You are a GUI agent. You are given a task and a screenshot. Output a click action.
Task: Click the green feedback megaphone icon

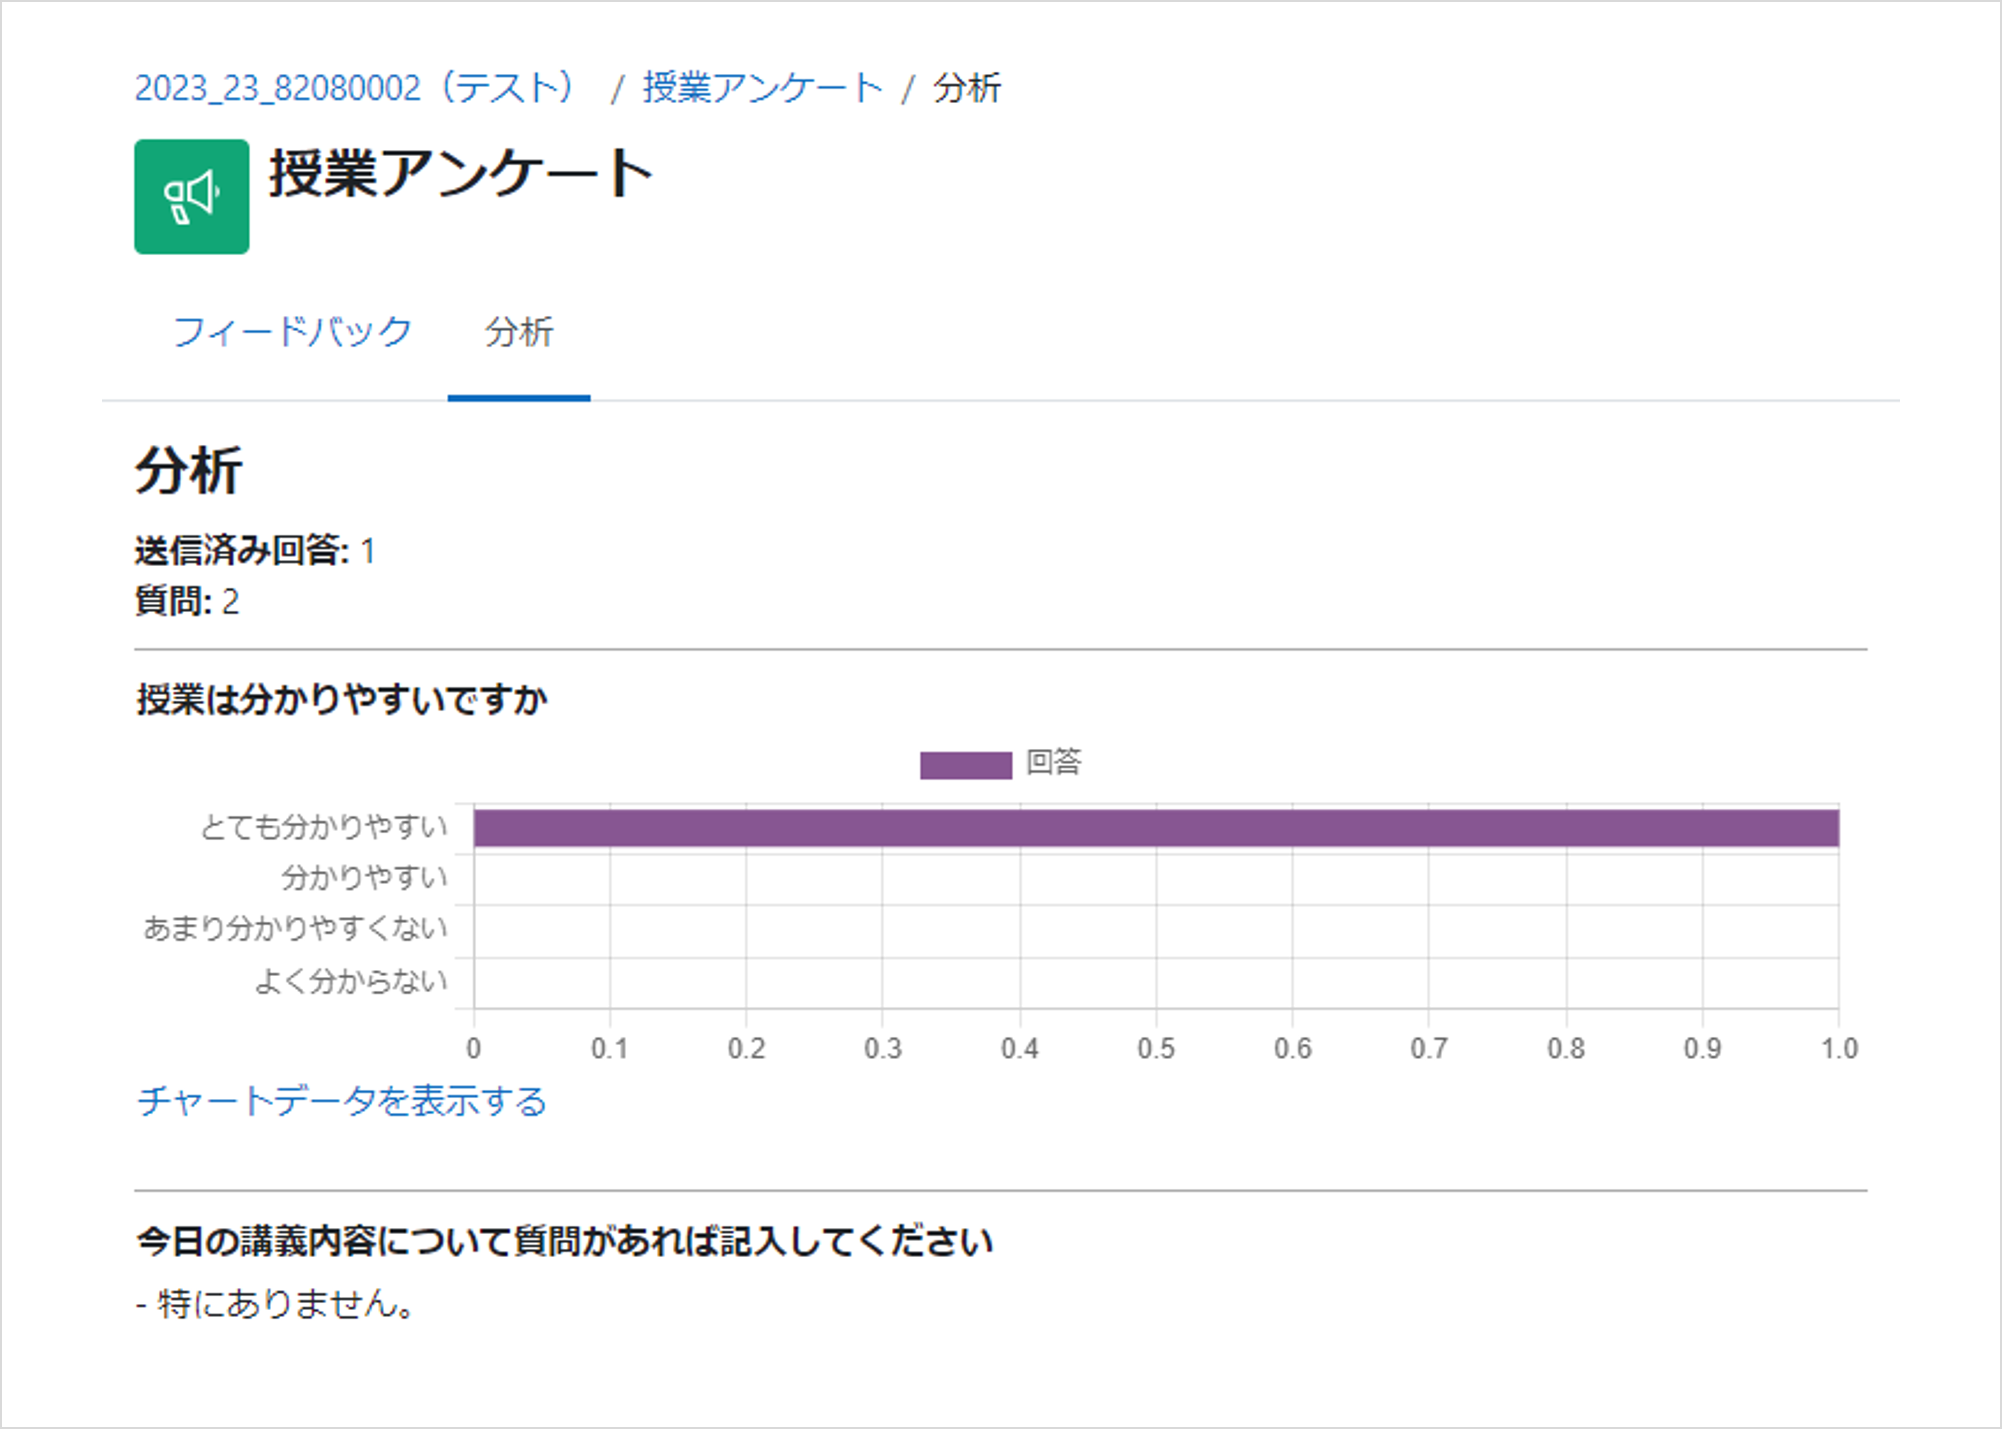[192, 196]
